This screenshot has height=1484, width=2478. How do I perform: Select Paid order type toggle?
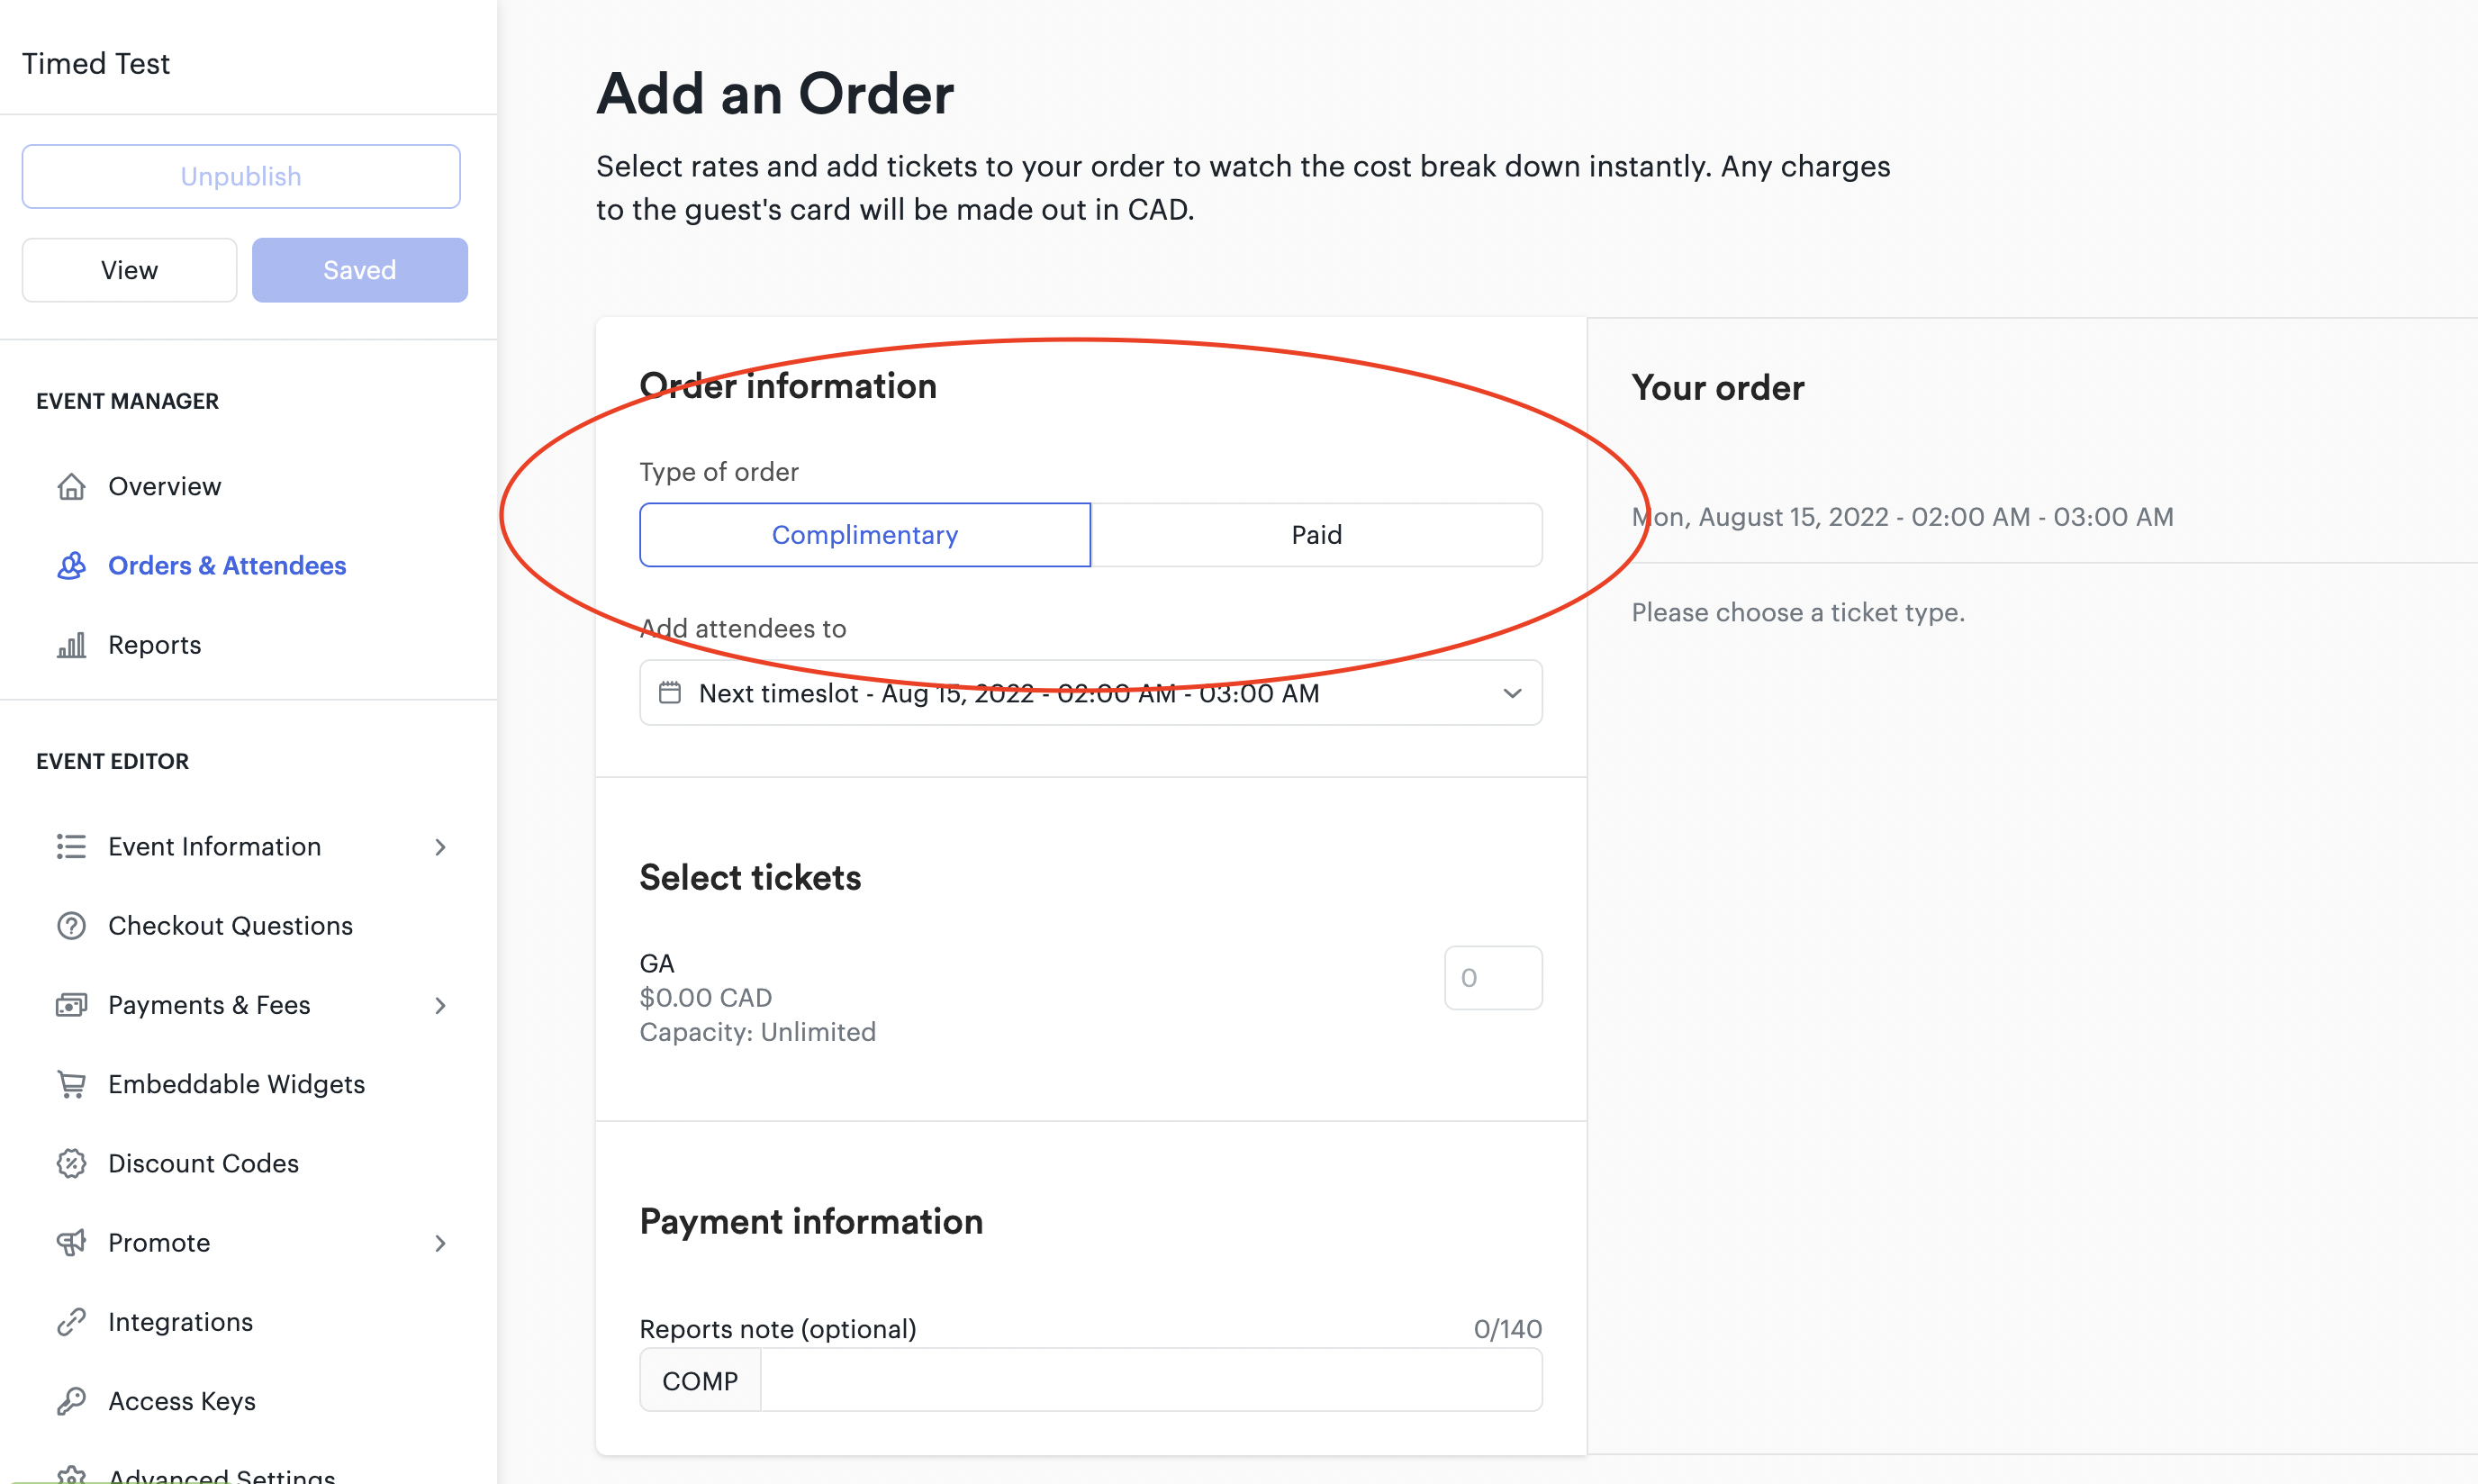pos(1316,533)
